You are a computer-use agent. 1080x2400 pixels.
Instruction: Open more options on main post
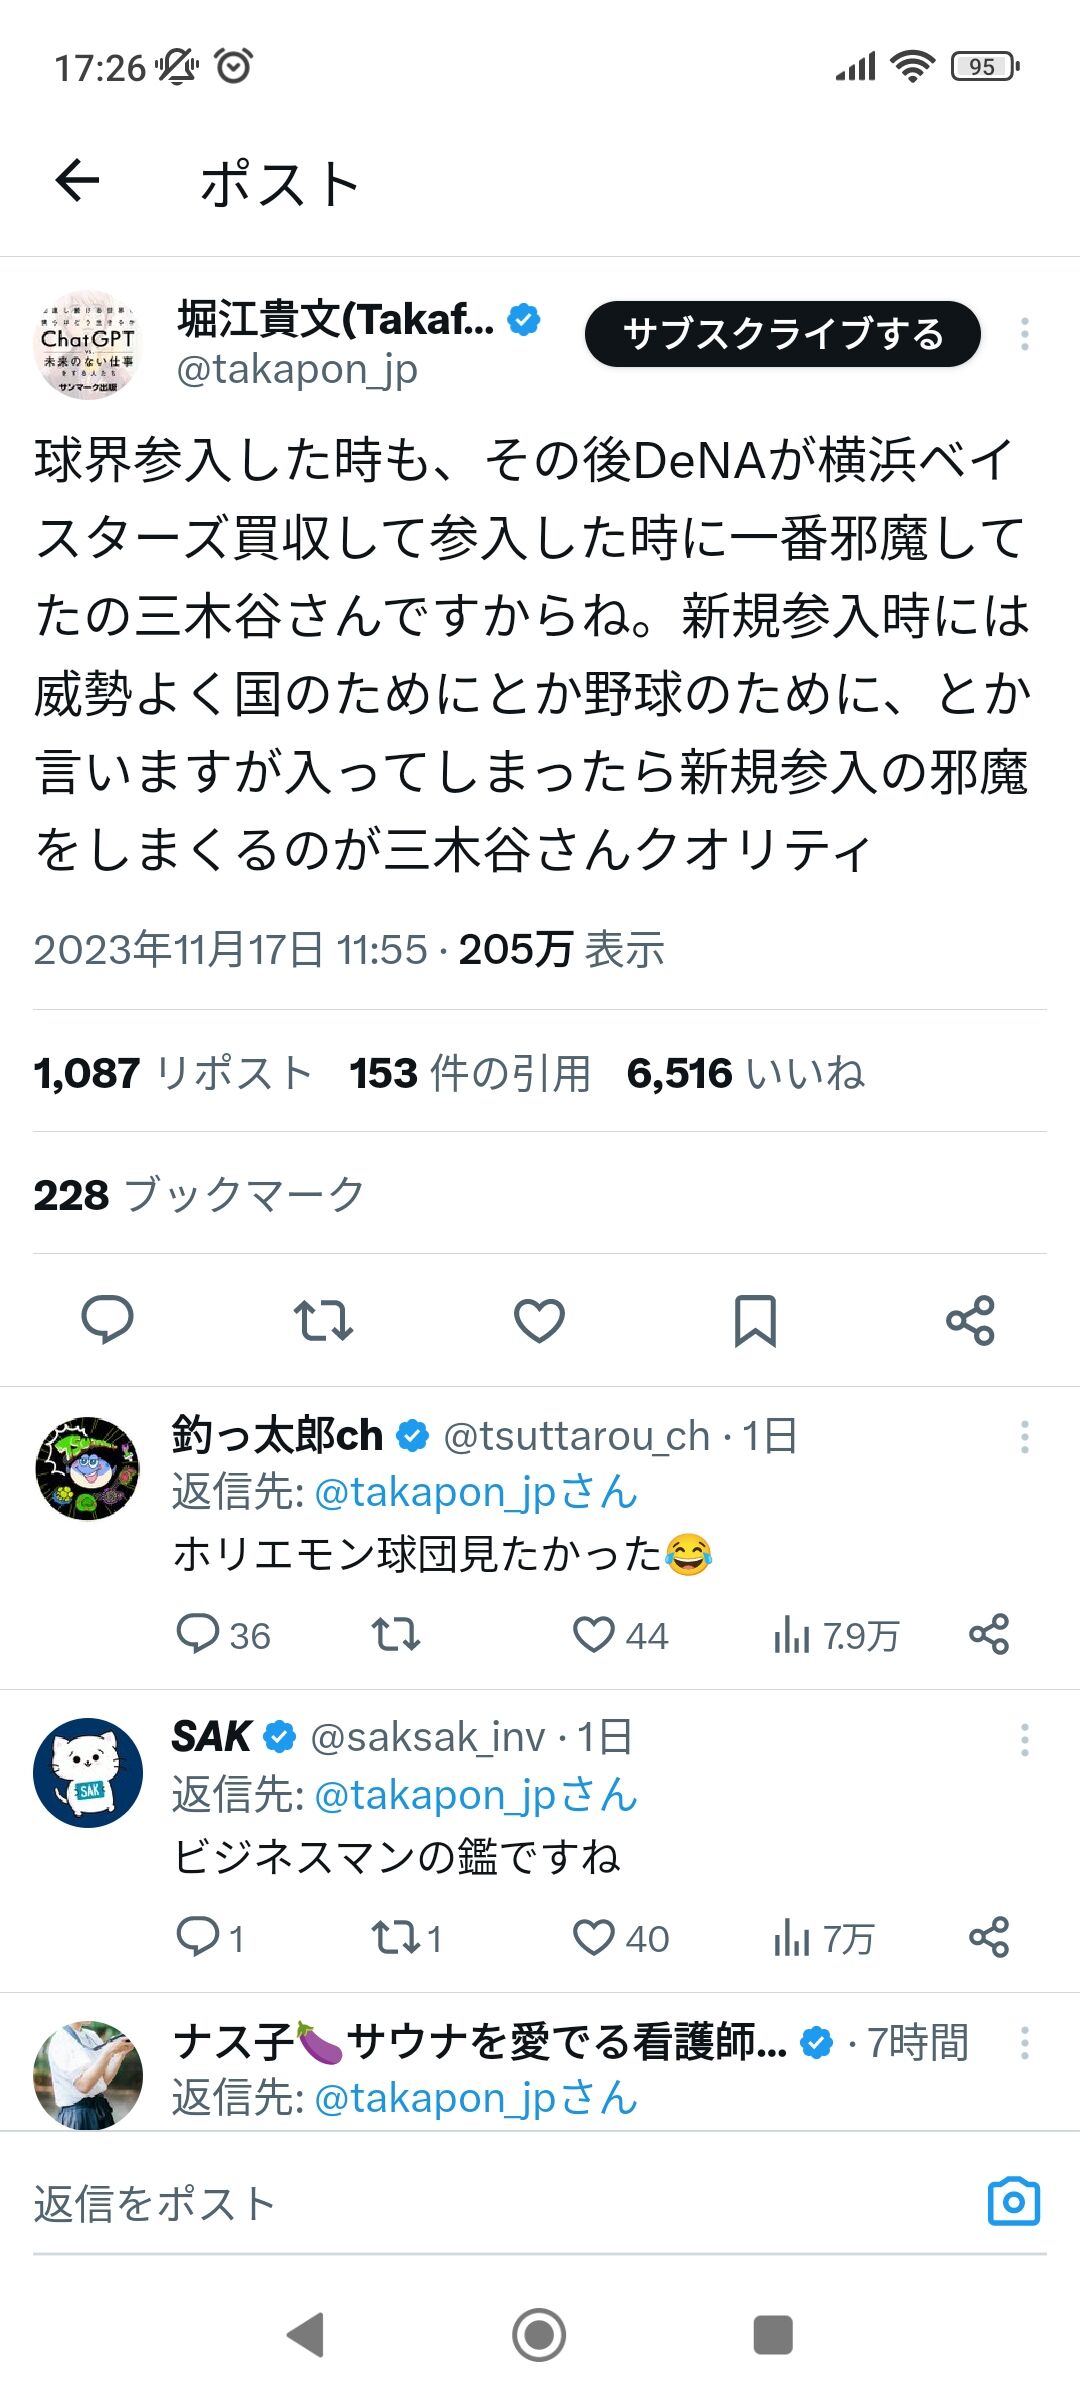point(1024,334)
